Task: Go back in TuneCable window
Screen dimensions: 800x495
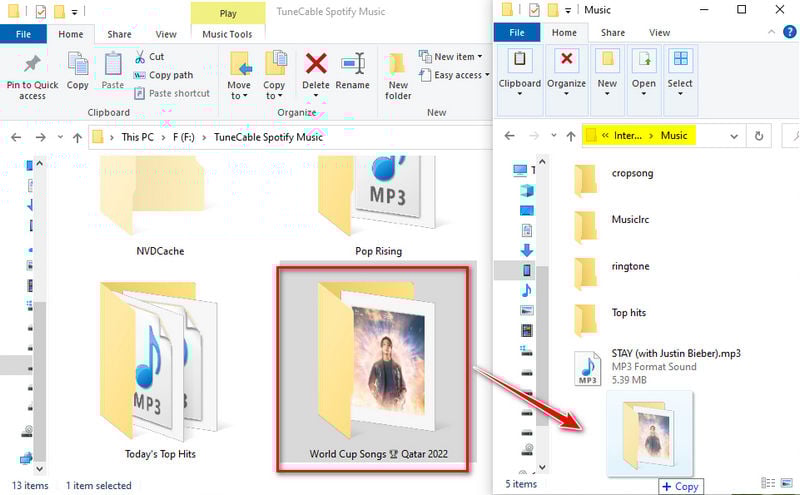Action: 16,137
